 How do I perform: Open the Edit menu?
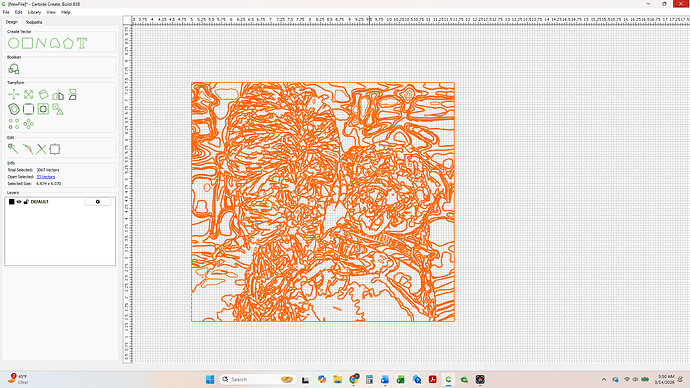click(18, 12)
